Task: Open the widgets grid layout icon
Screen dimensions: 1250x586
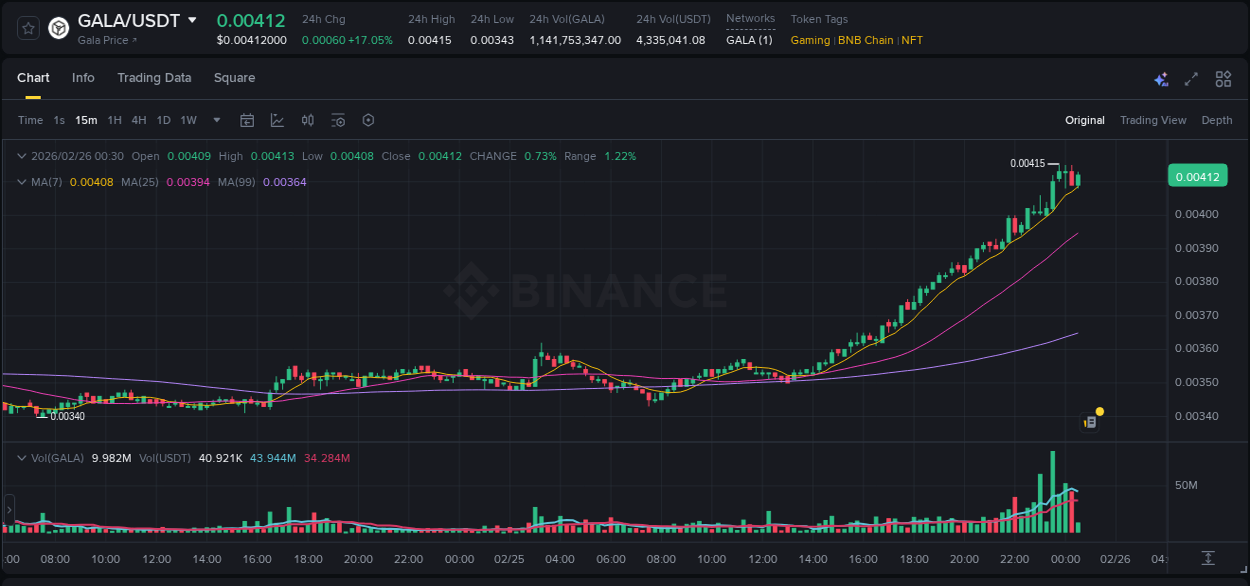Action: (1223, 78)
